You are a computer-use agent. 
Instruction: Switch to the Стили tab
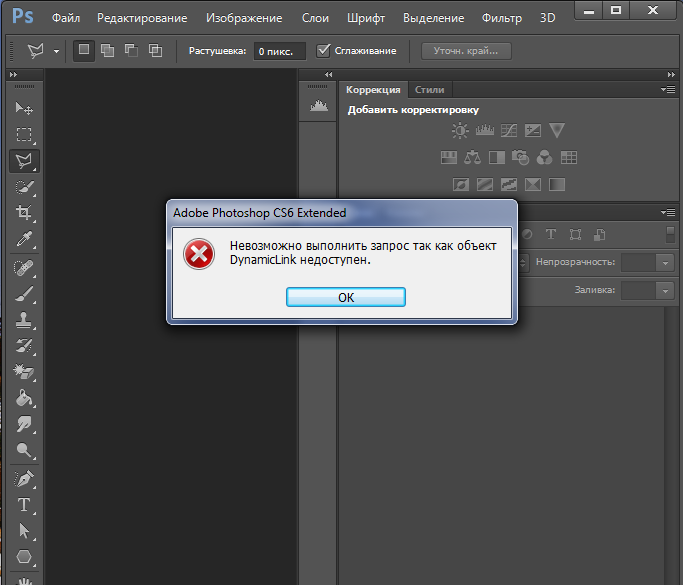pos(429,89)
